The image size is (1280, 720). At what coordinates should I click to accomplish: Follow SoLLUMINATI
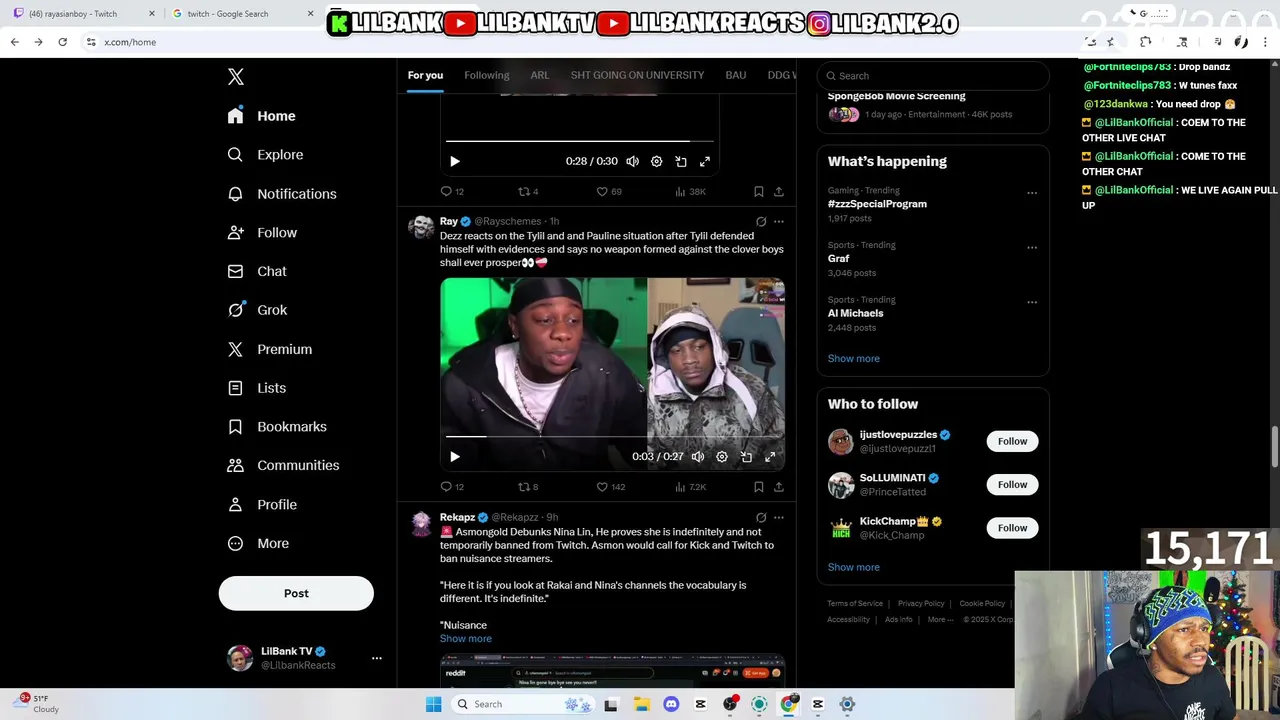click(1012, 484)
